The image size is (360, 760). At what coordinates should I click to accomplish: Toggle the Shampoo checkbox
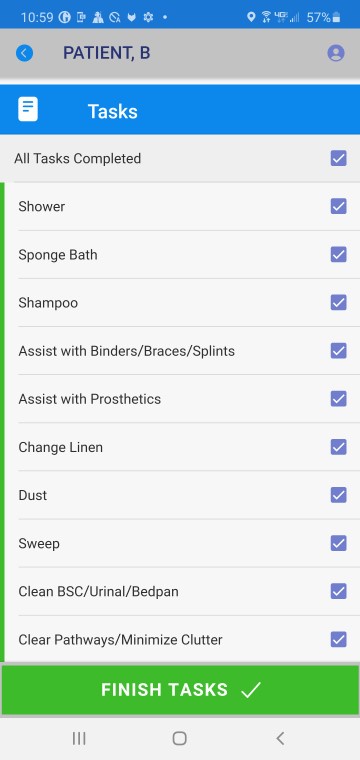(x=339, y=302)
